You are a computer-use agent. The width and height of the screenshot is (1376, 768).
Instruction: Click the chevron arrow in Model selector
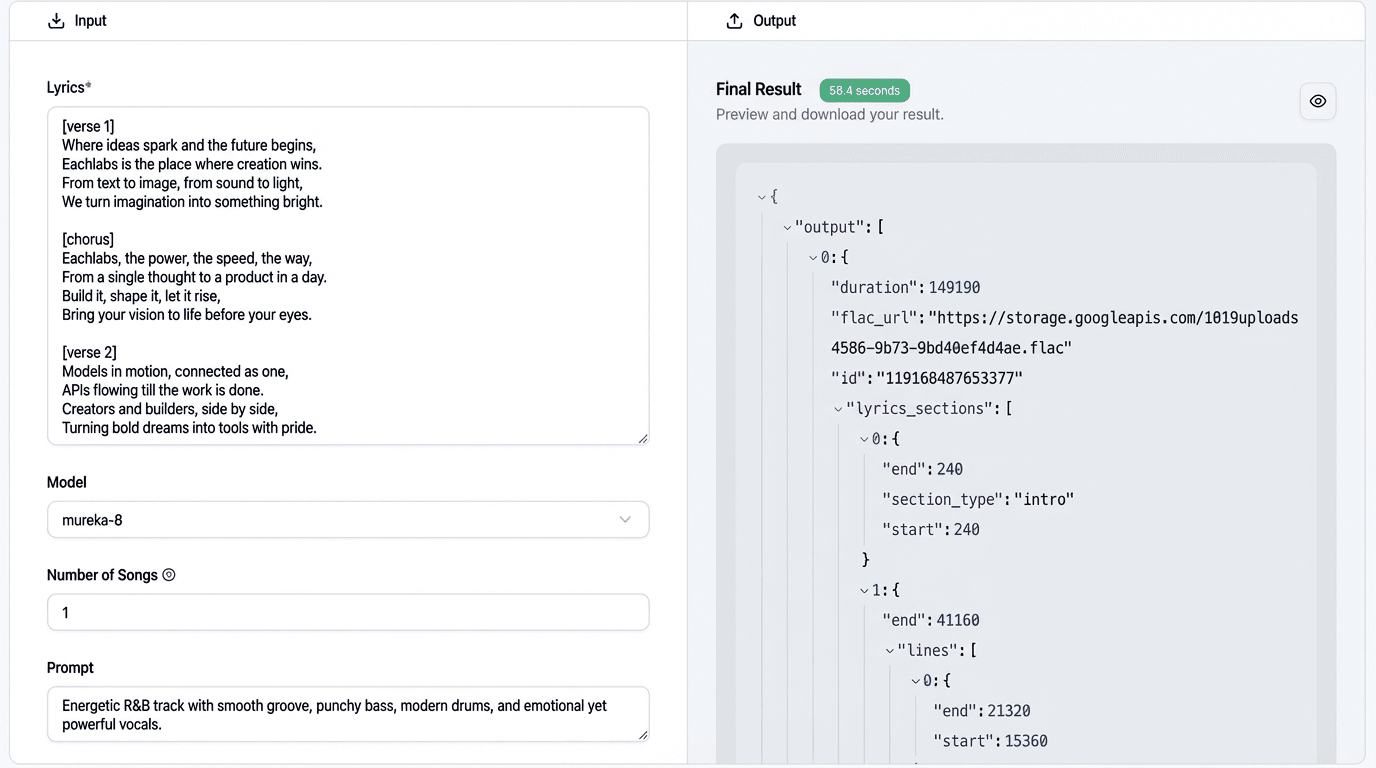[x=625, y=520]
